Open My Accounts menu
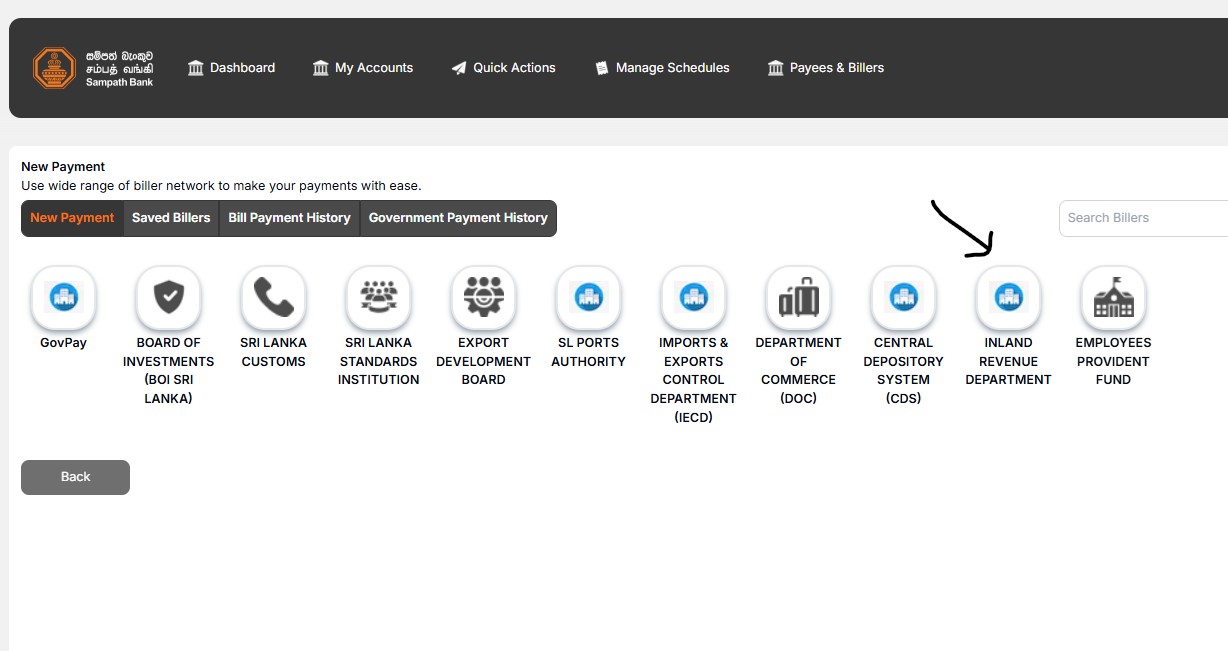The image size is (1228, 651). click(363, 68)
